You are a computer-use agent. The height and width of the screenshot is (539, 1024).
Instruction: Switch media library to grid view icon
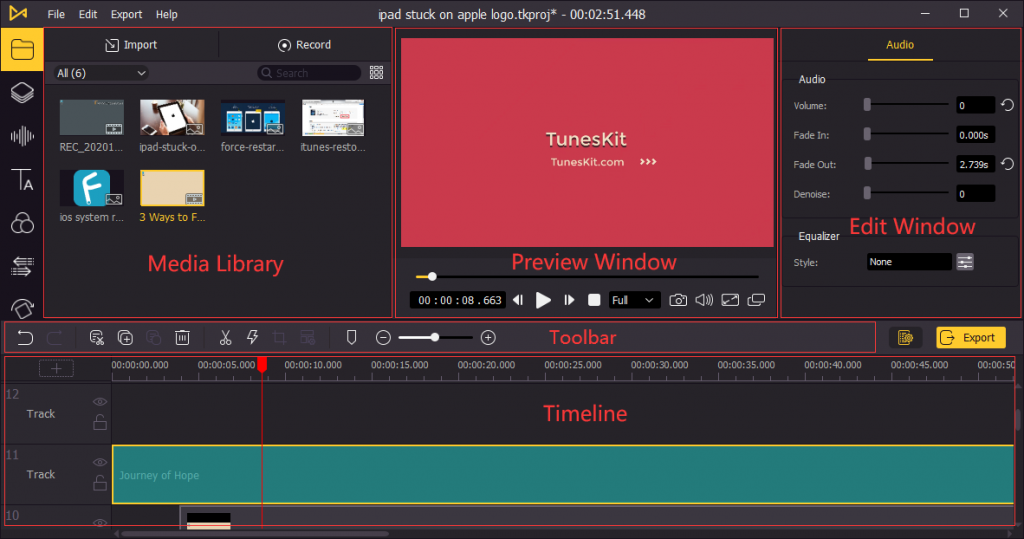pyautogui.click(x=377, y=73)
